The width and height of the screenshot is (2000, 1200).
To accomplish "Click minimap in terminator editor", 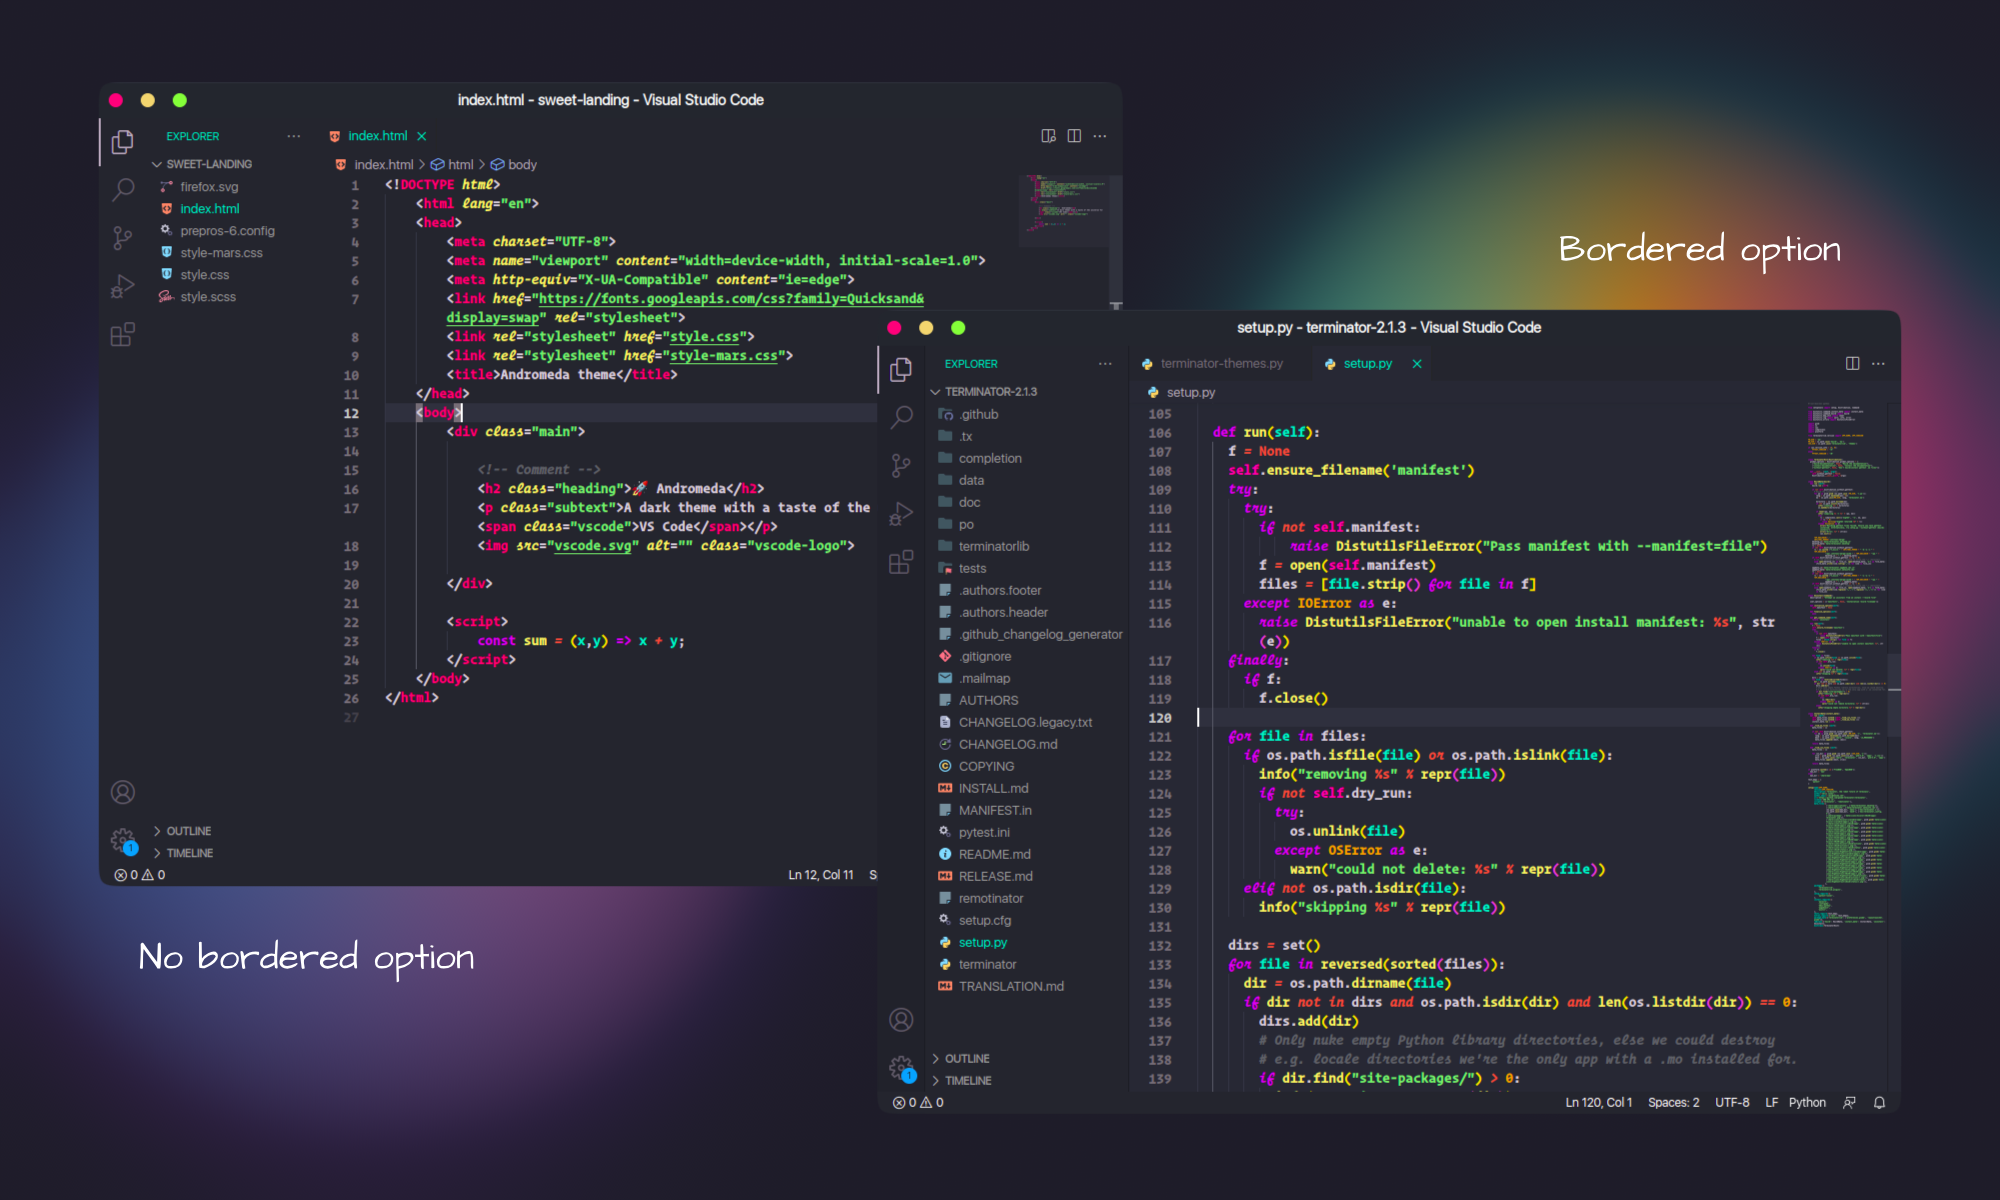I will [1846, 665].
